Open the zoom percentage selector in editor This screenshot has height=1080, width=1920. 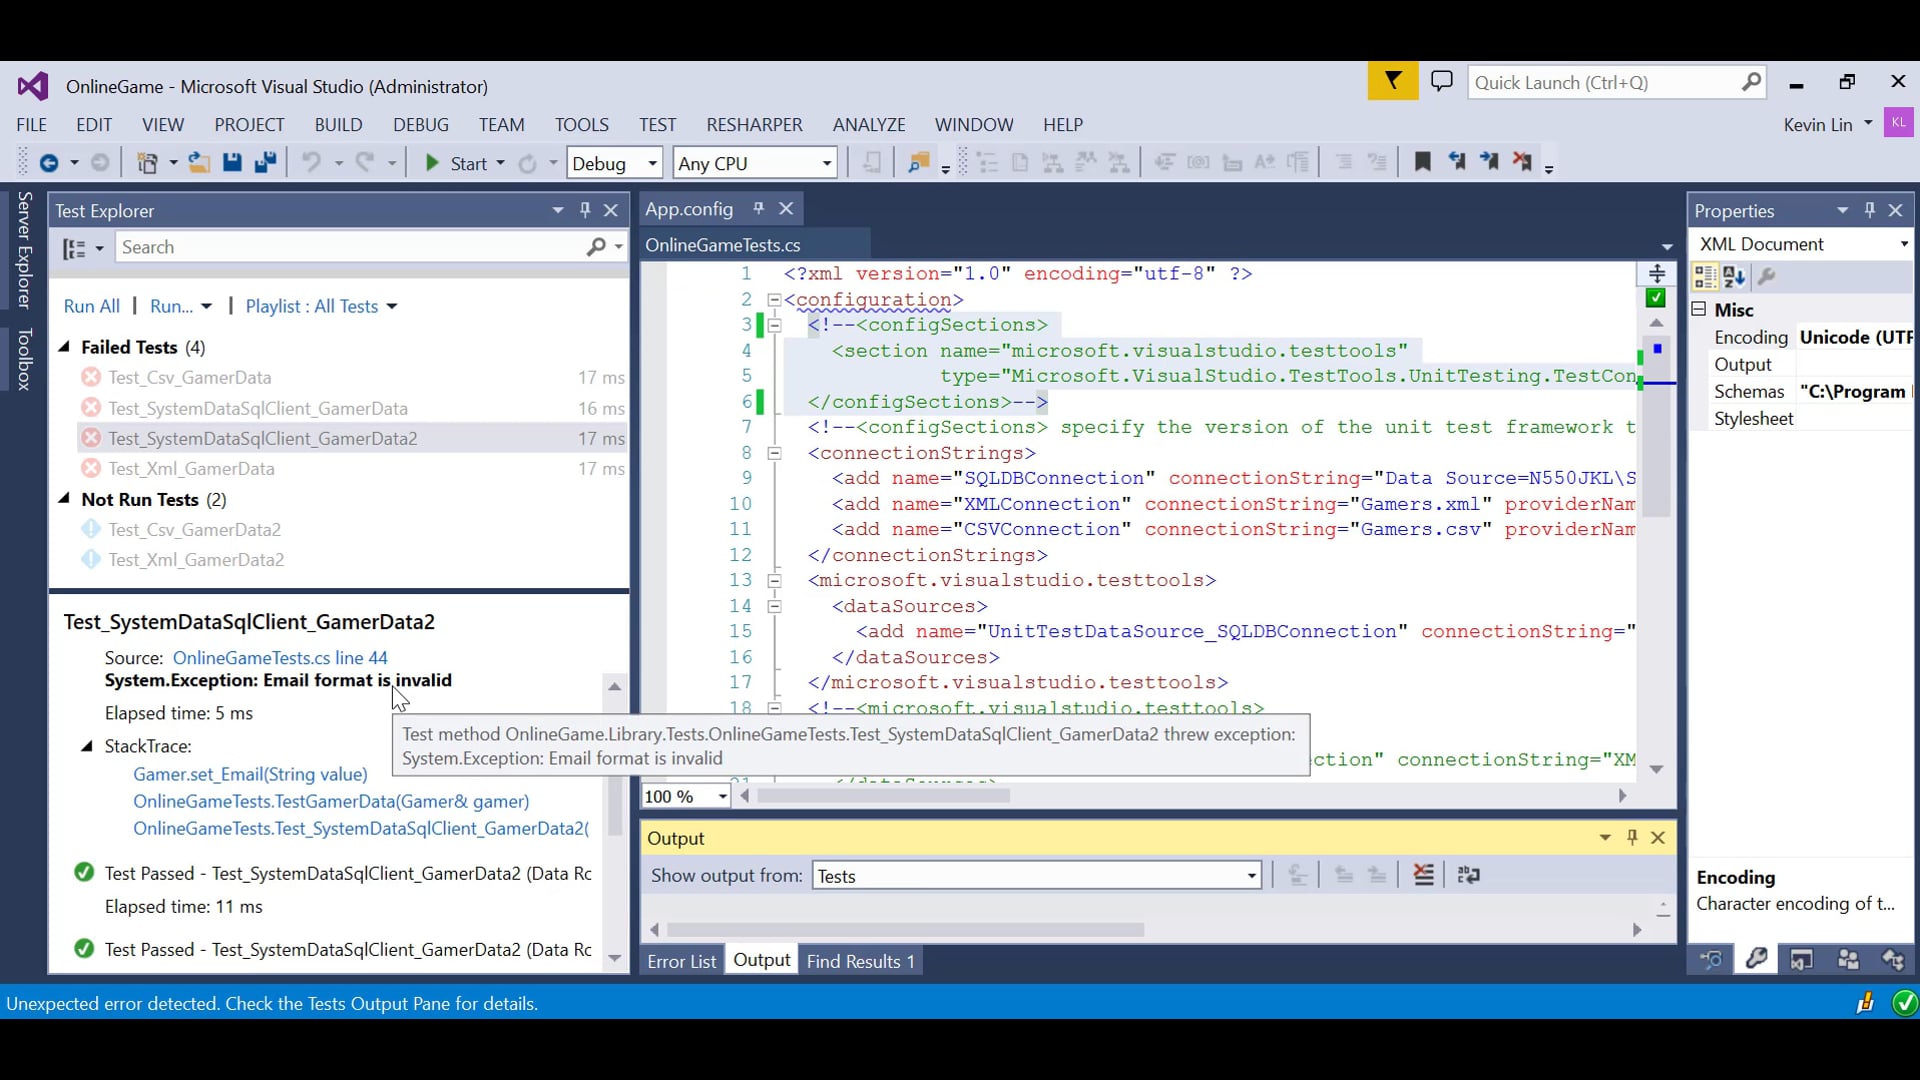[684, 796]
